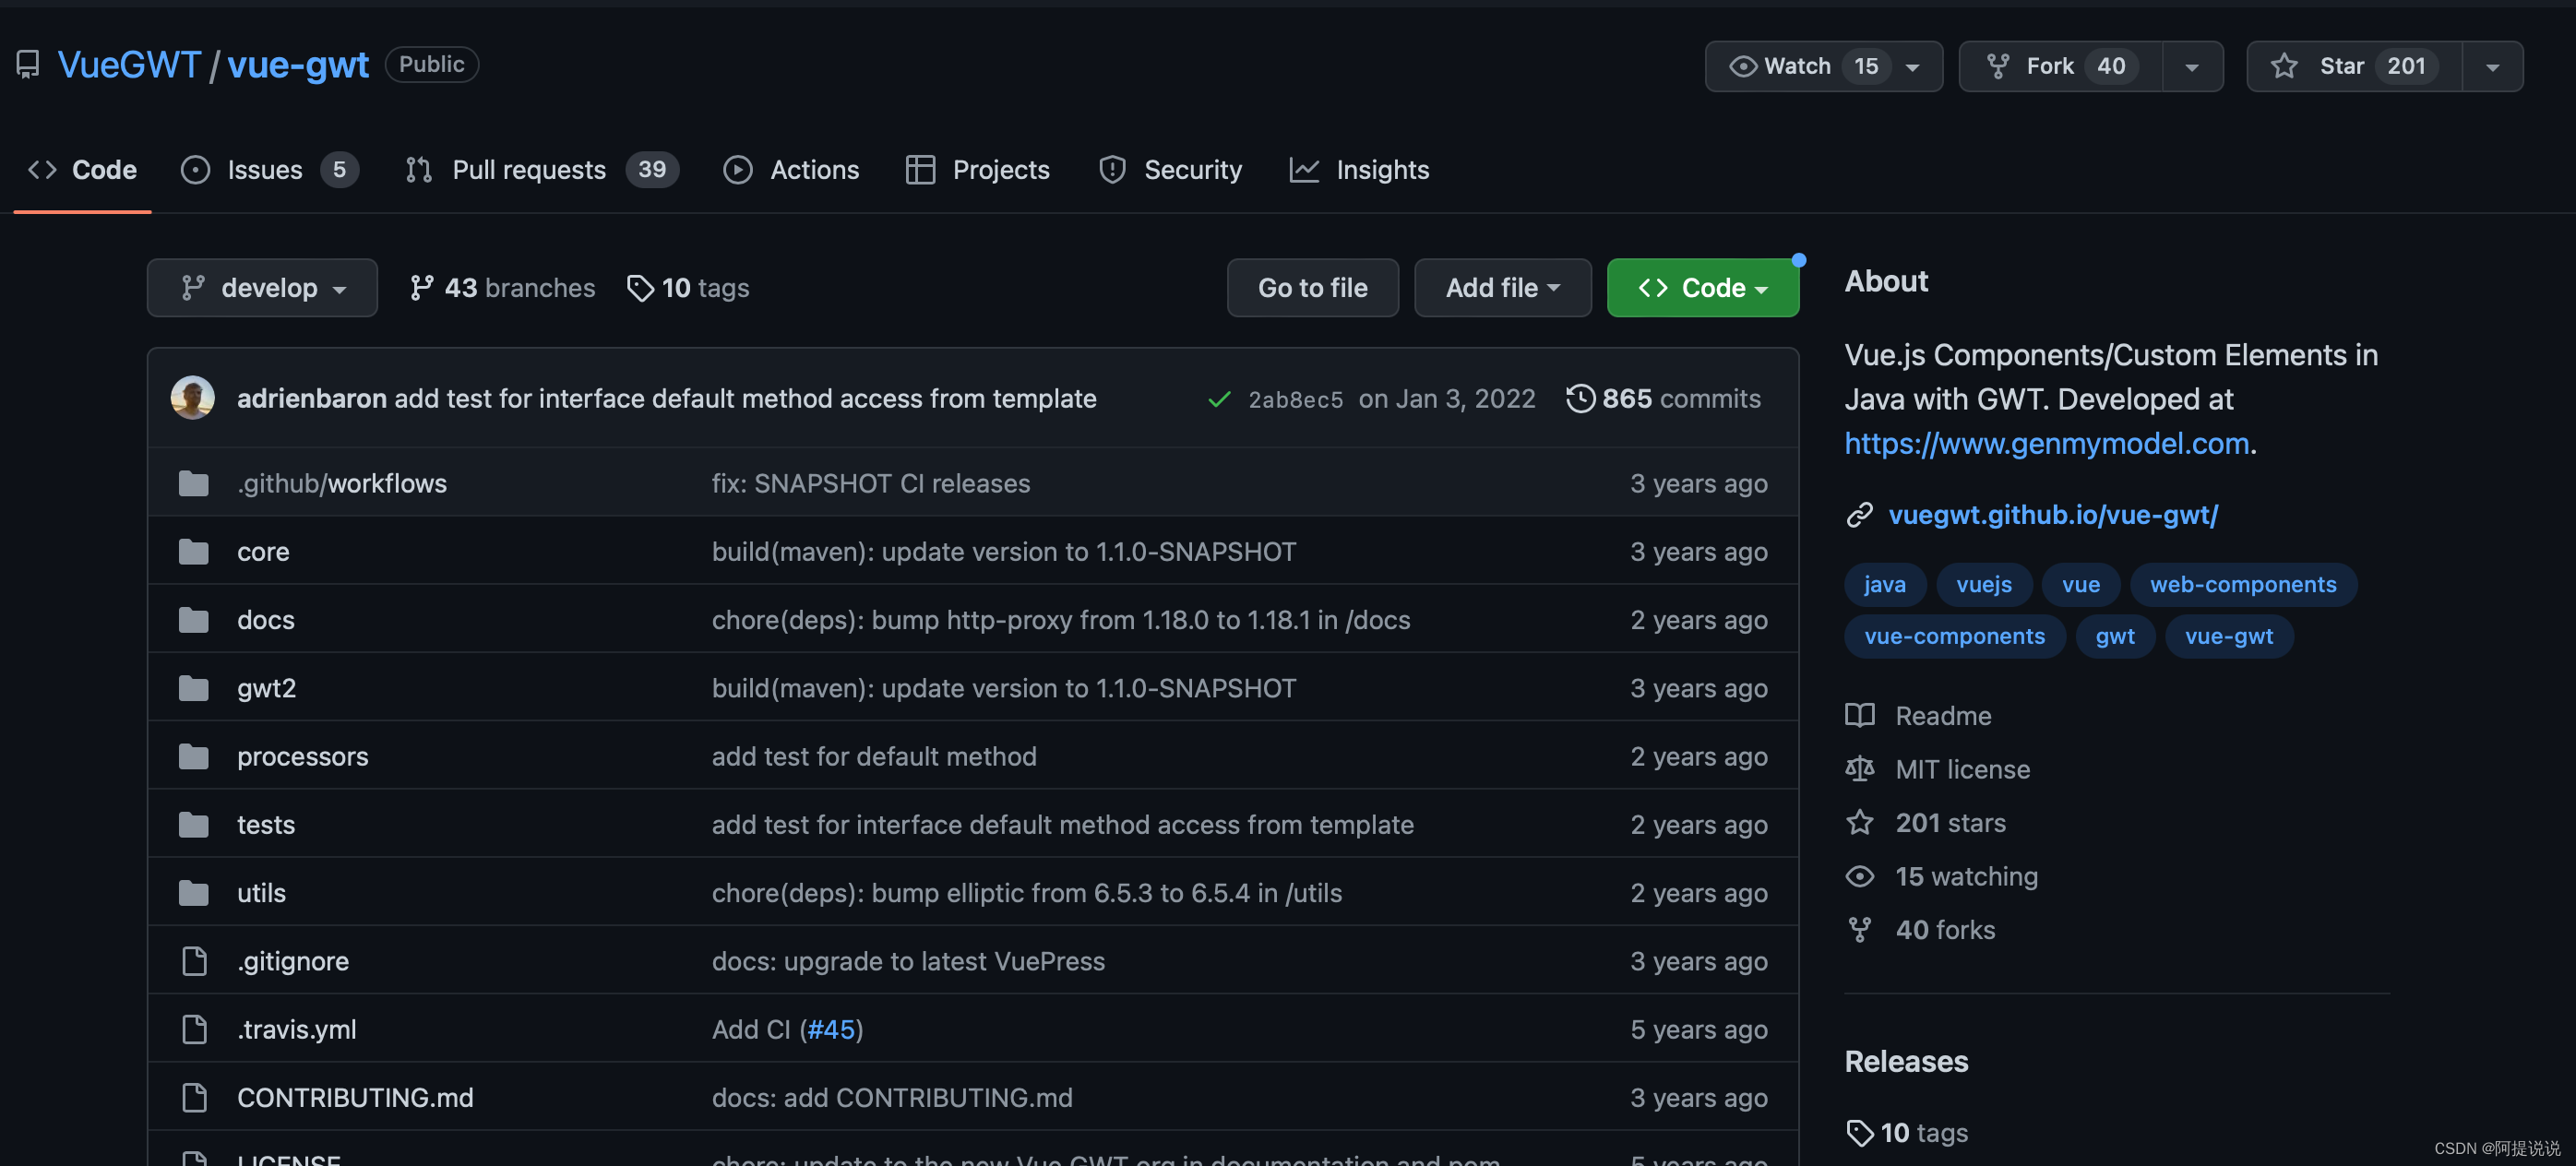Open the Pull requests tab
Screen dimensions: 2576x1166
click(x=541, y=170)
